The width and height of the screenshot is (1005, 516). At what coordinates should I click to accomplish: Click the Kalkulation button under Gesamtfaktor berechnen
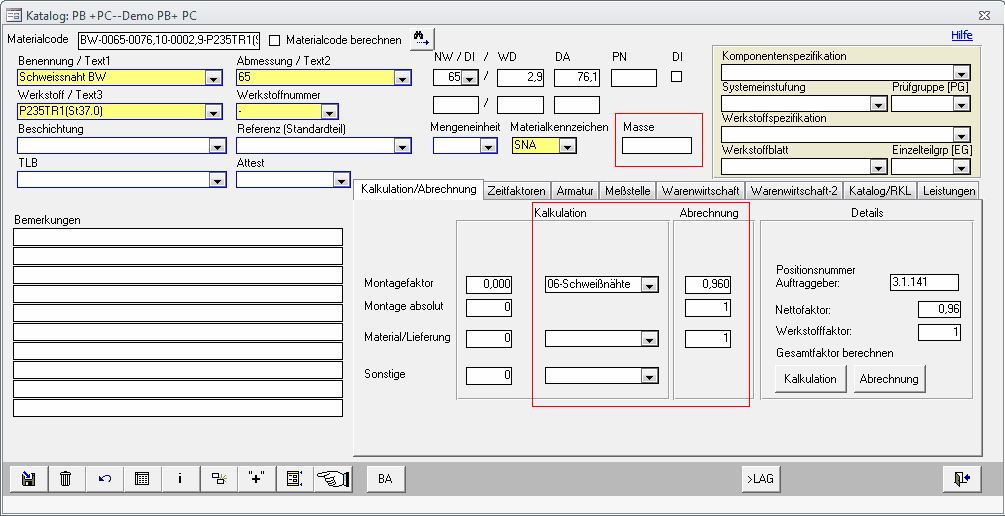click(x=810, y=379)
